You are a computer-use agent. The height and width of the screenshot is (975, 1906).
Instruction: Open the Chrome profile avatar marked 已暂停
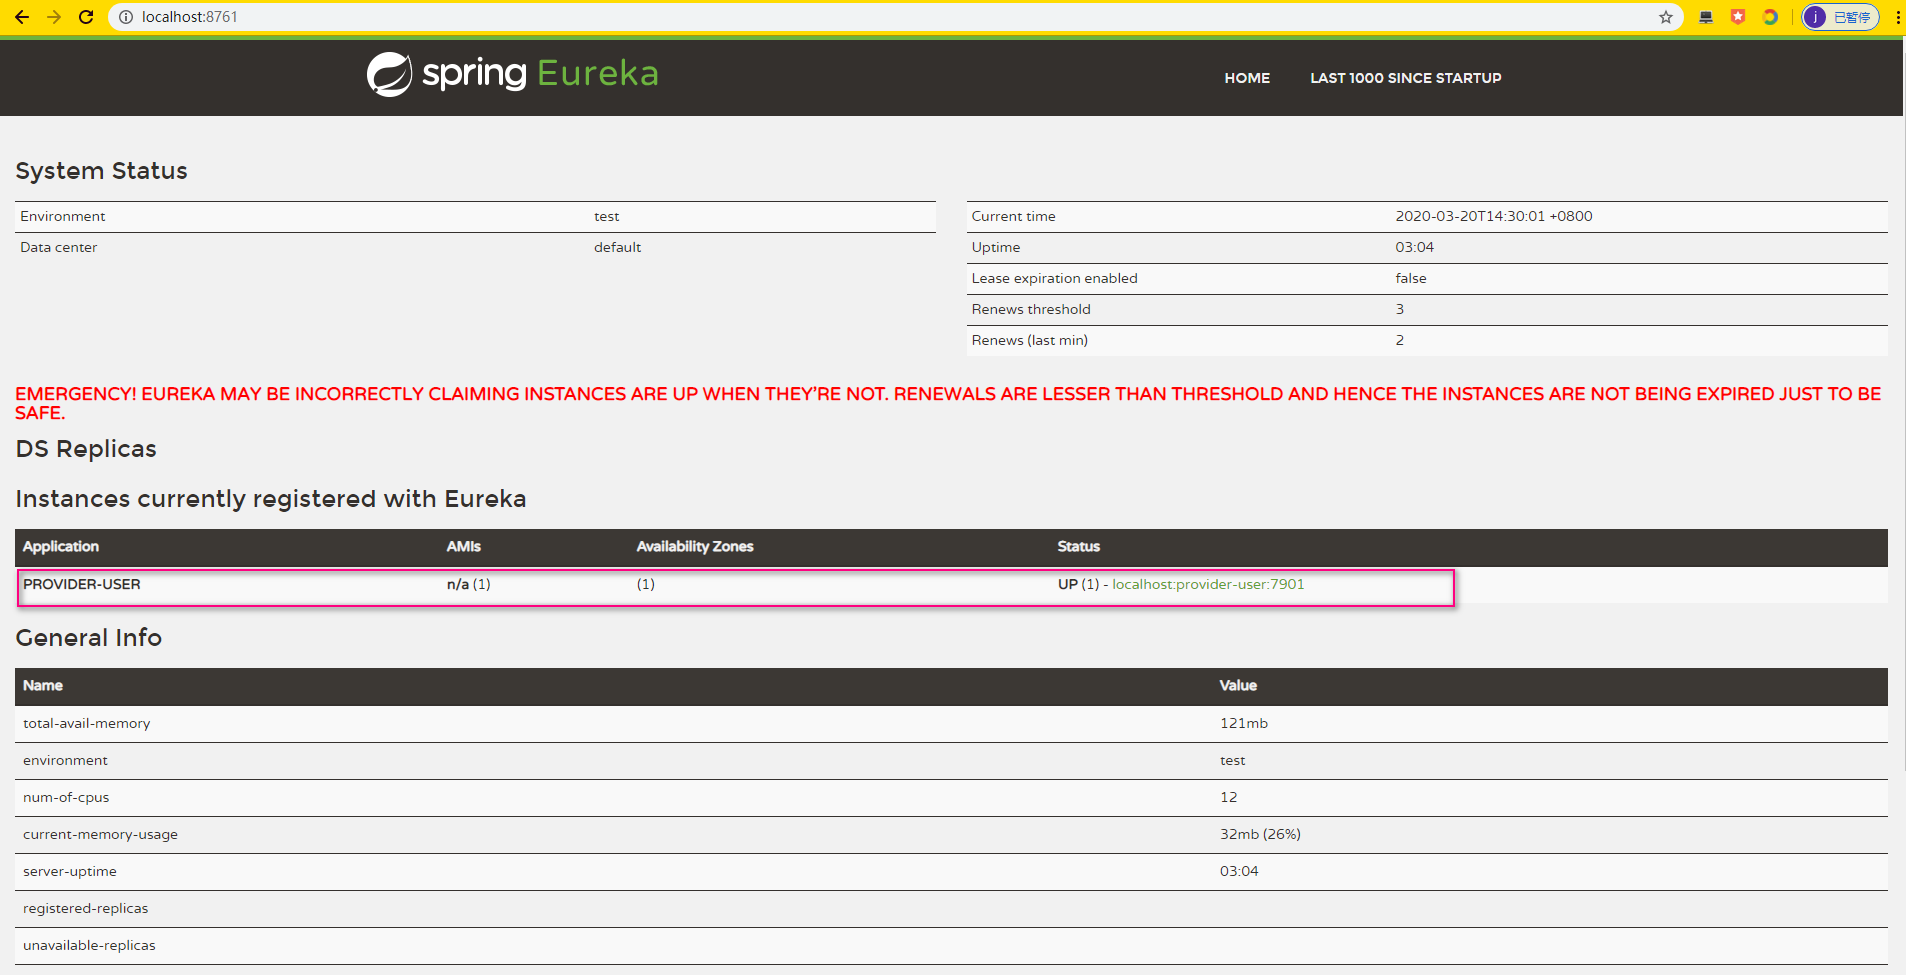coord(1838,16)
